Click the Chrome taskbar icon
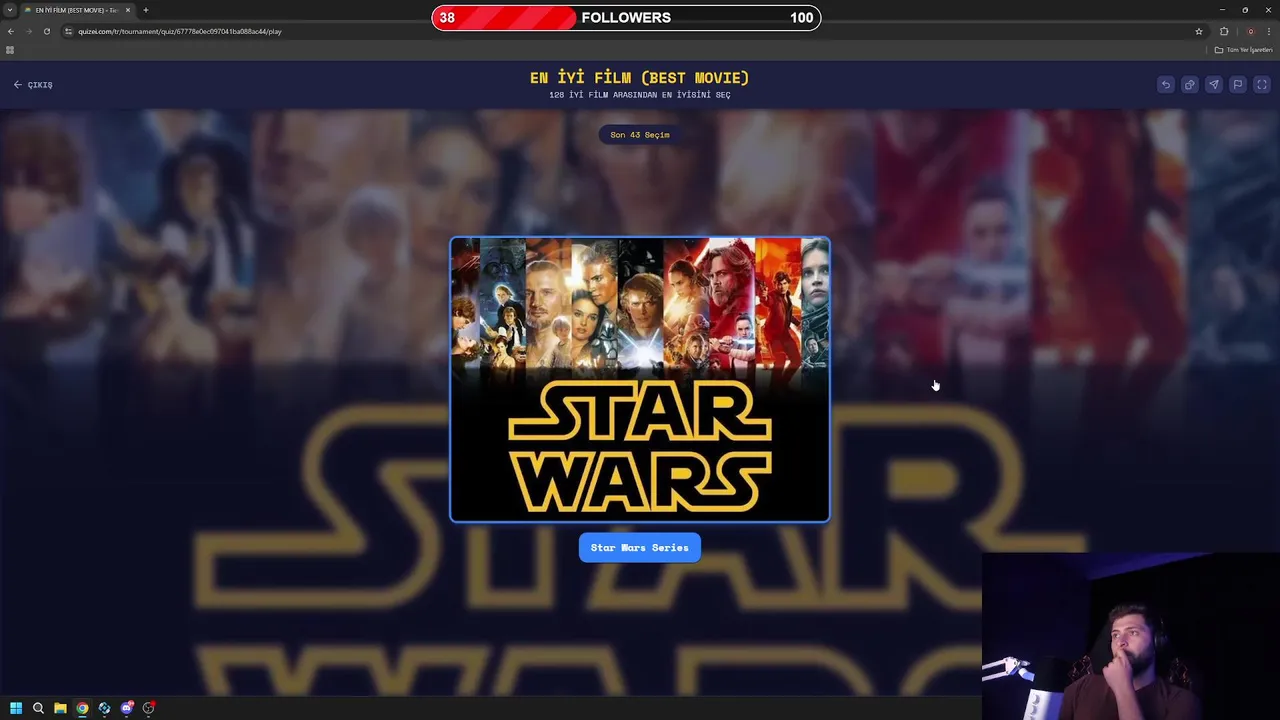The height and width of the screenshot is (720, 1280). click(x=82, y=708)
